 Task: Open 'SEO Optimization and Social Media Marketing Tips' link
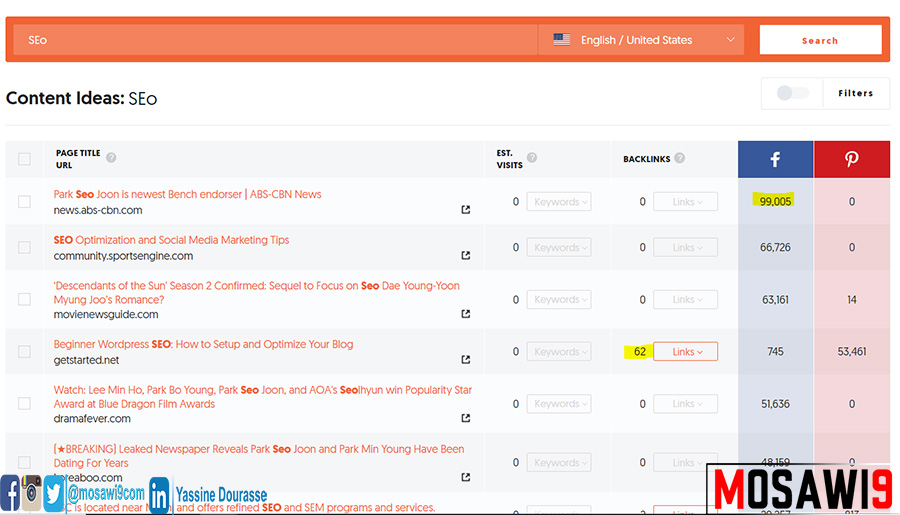tap(171, 240)
